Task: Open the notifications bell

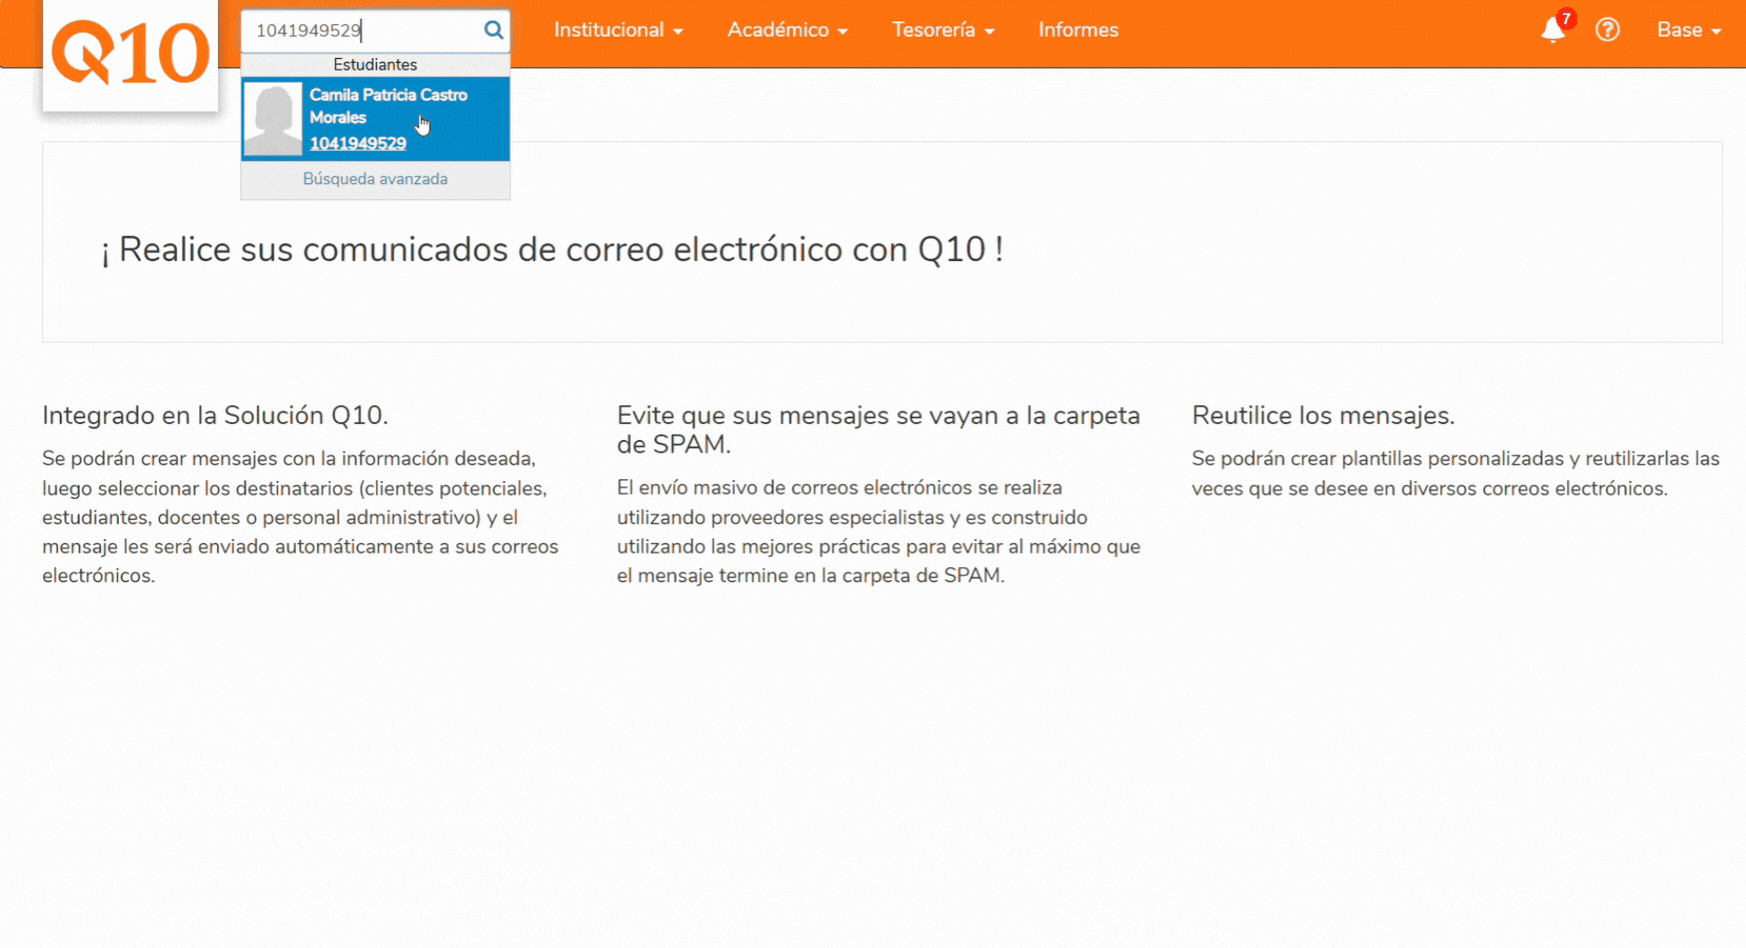Action: 1553,30
